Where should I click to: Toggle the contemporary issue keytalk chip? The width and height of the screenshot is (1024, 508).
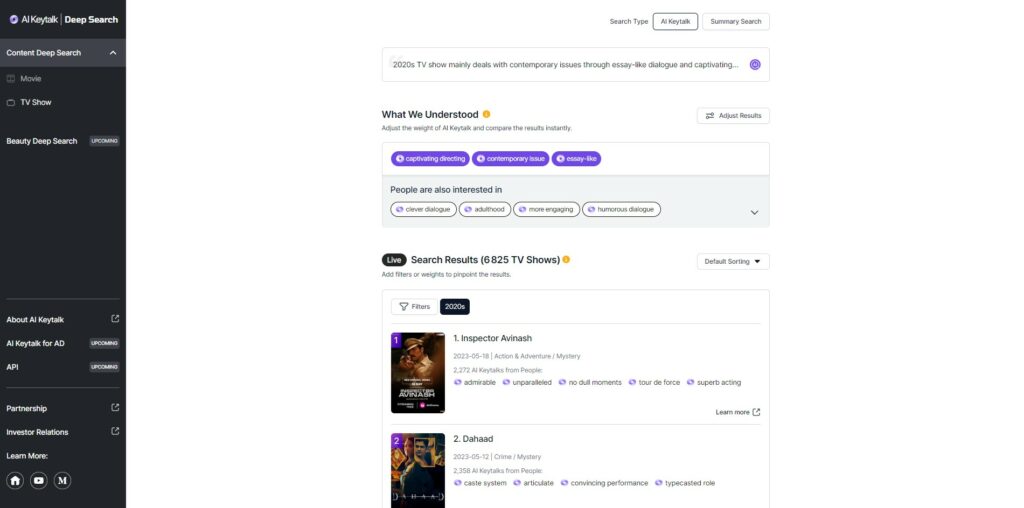point(510,159)
